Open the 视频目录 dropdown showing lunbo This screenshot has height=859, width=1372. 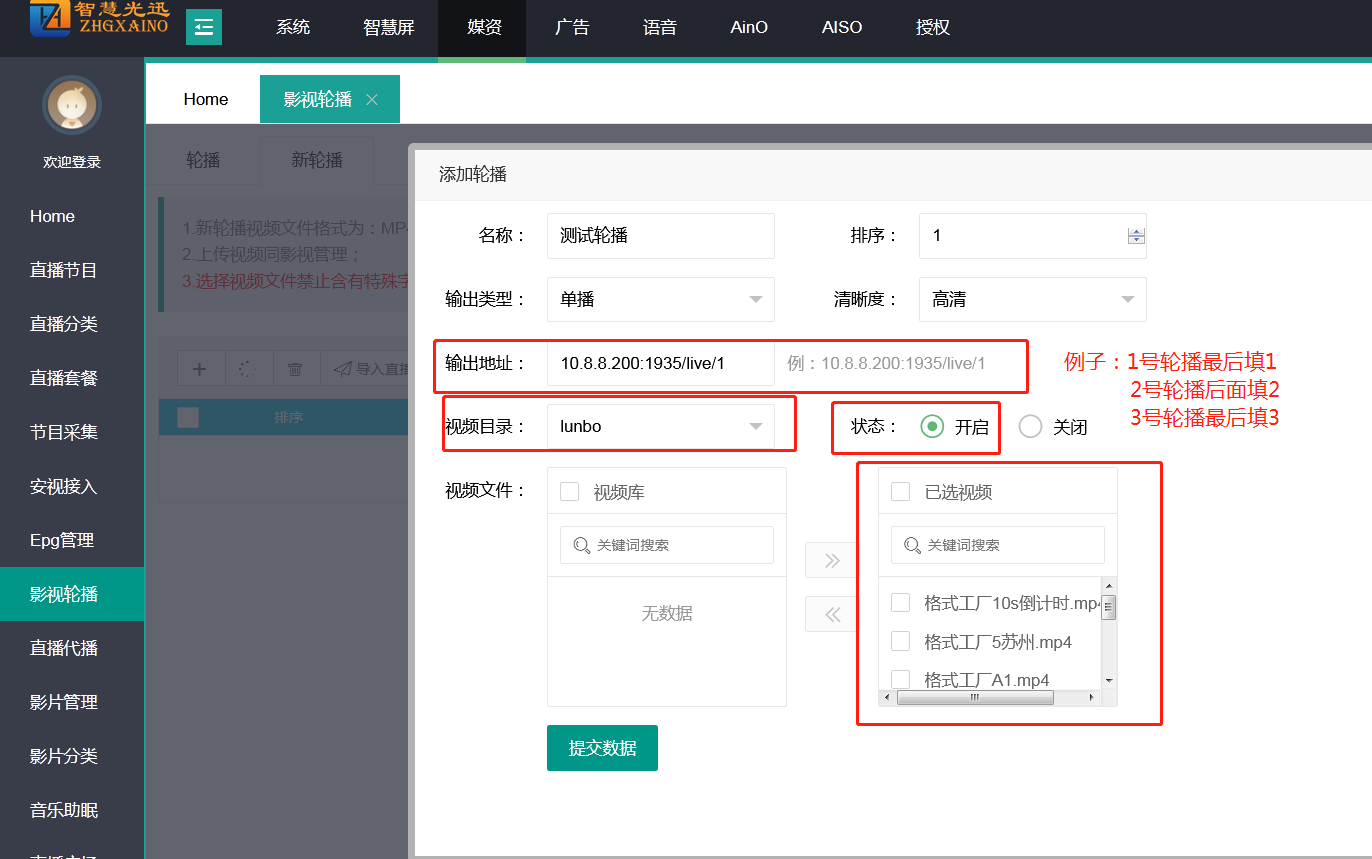point(661,427)
